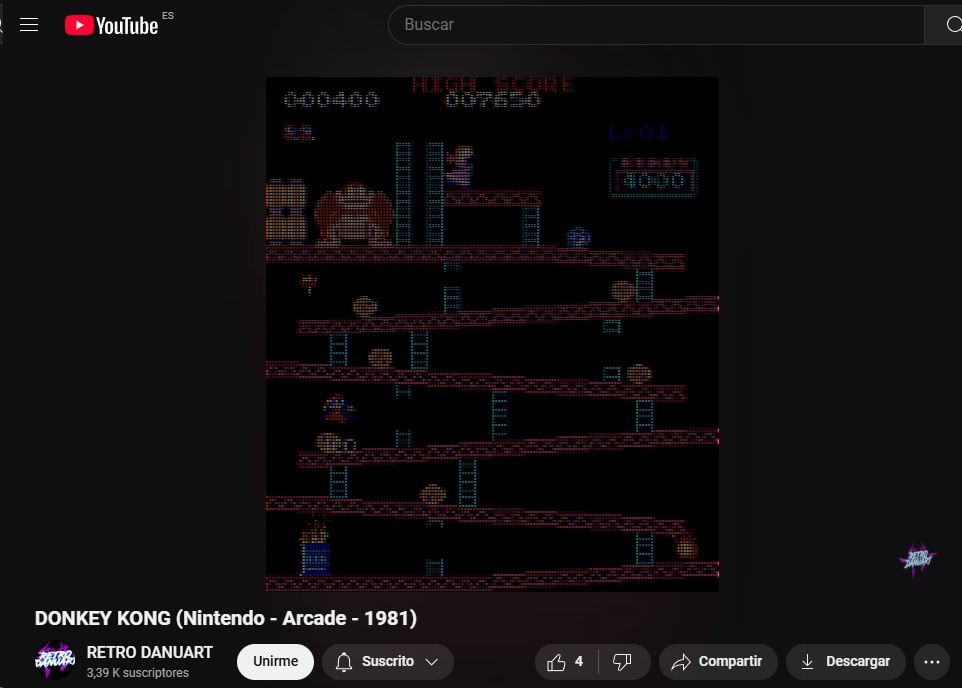
Task: Click the magnifier search button
Action: [x=946, y=25]
